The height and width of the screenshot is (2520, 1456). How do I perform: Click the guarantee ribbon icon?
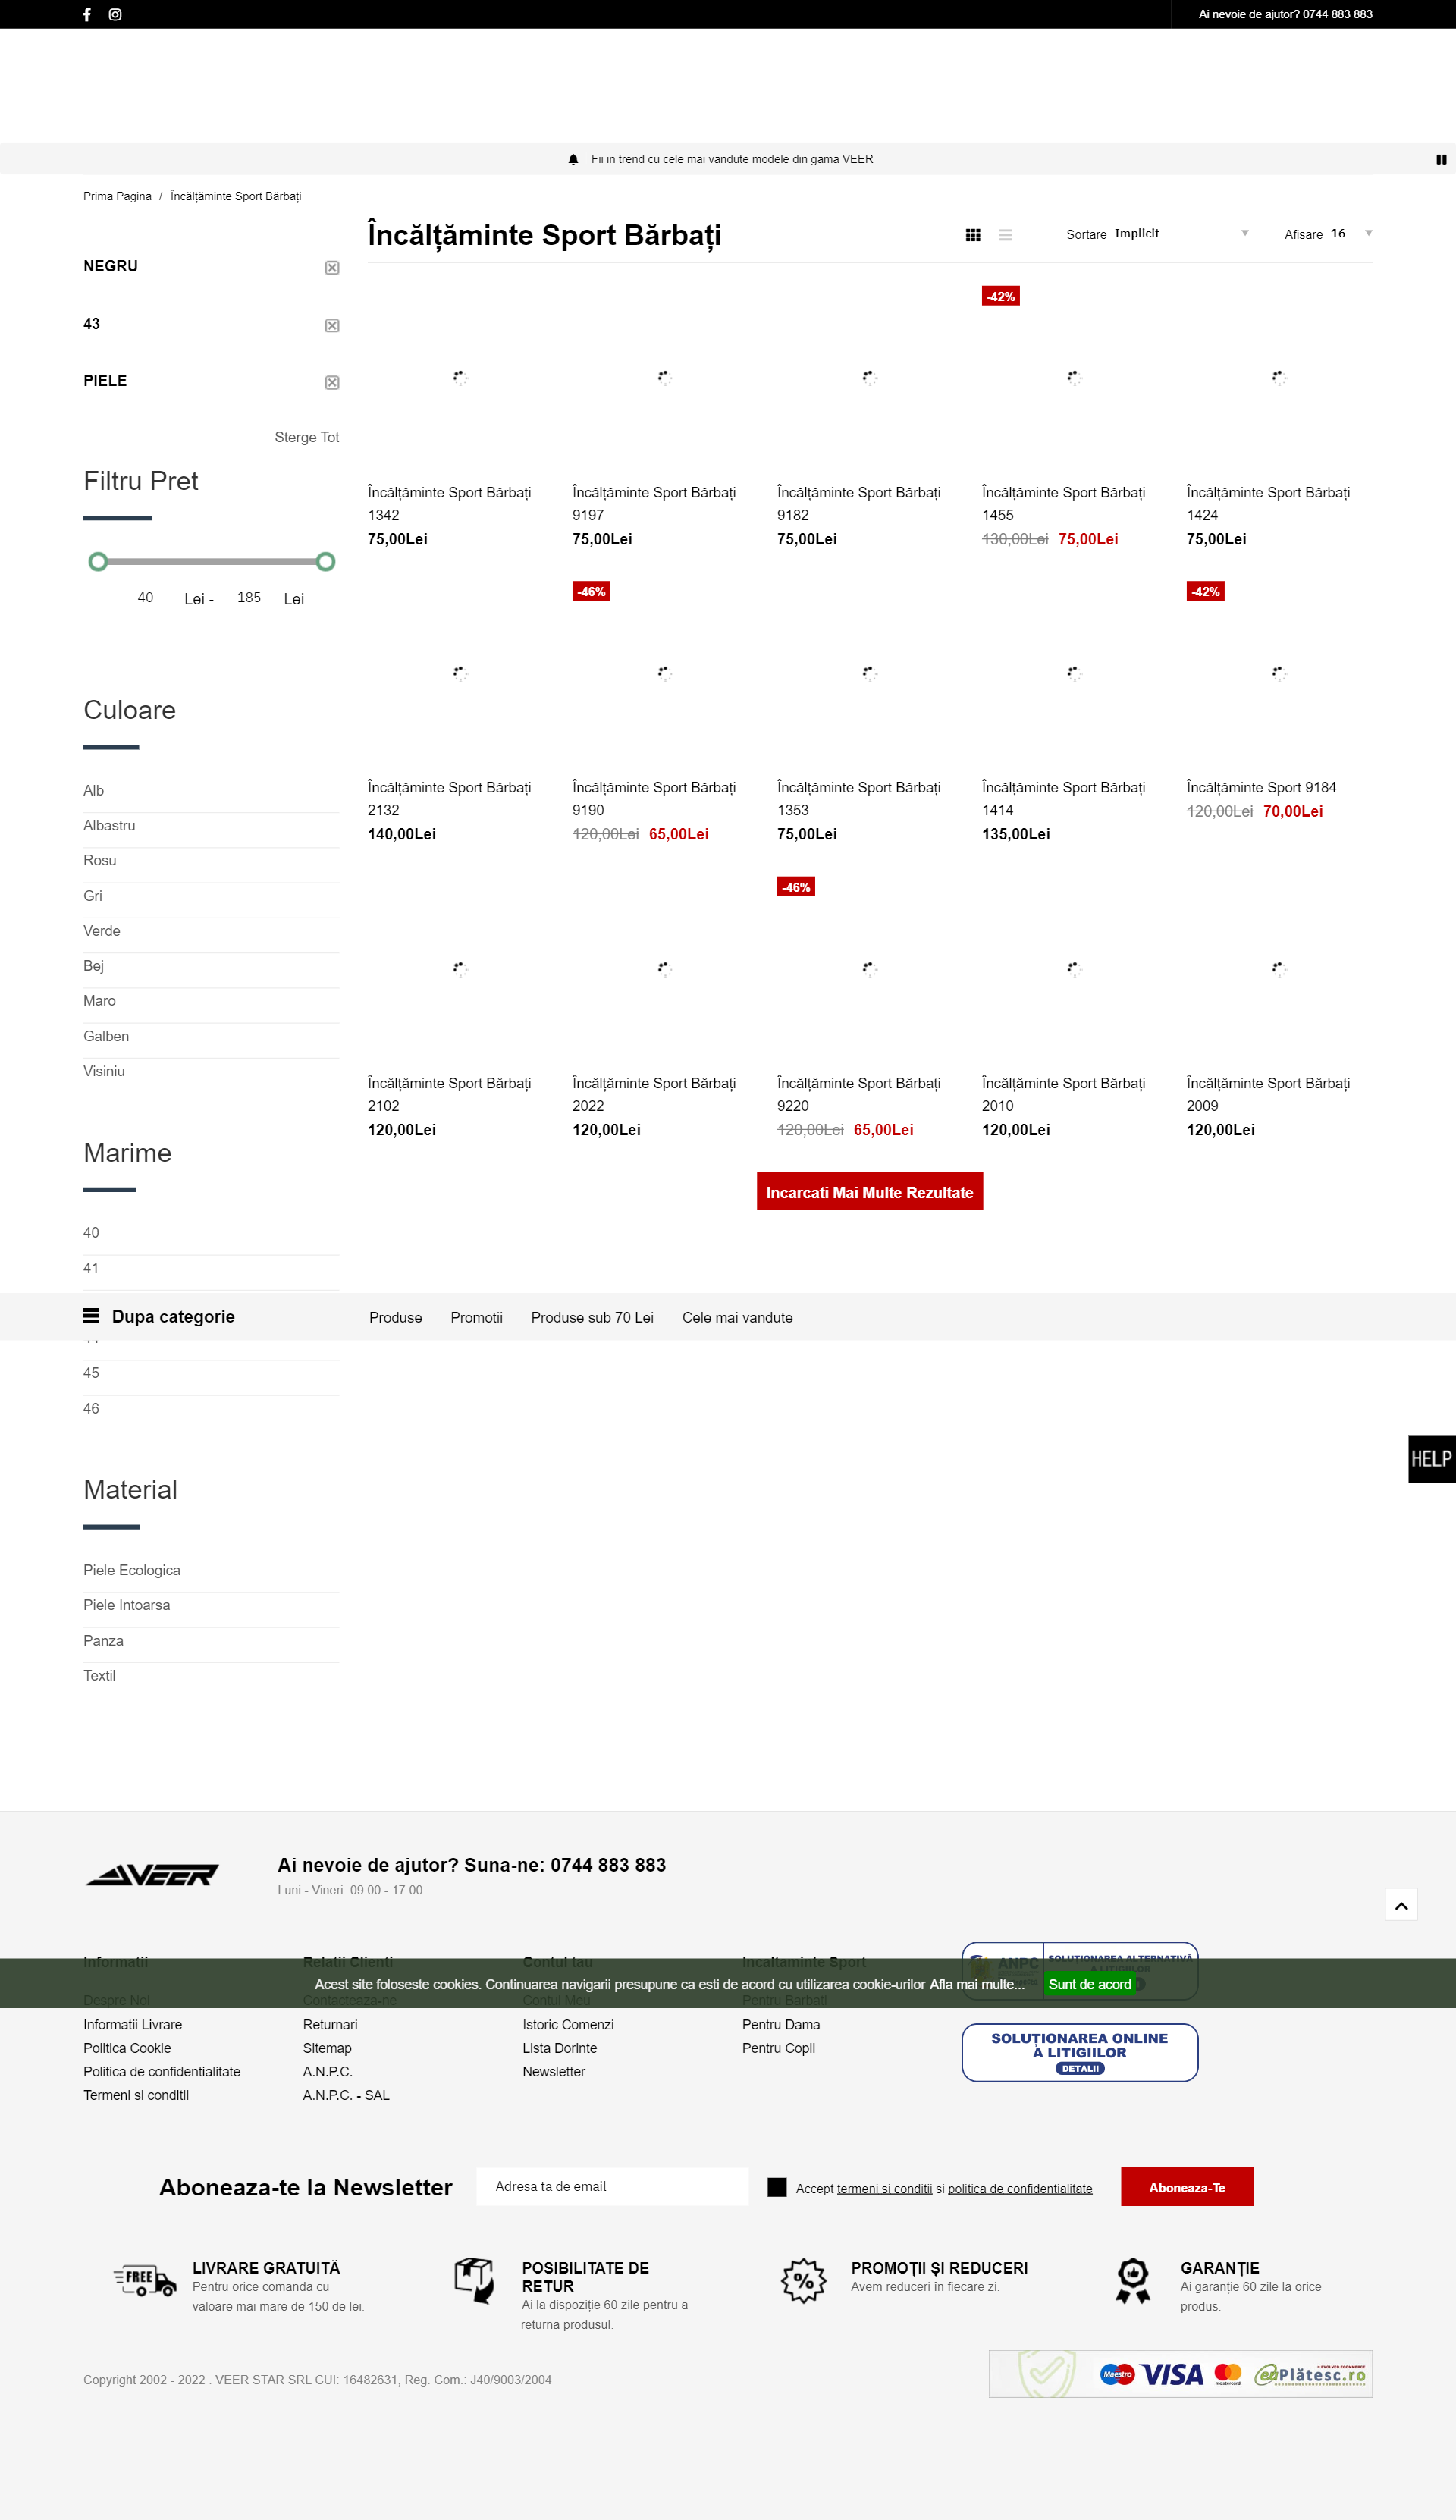(1133, 2281)
